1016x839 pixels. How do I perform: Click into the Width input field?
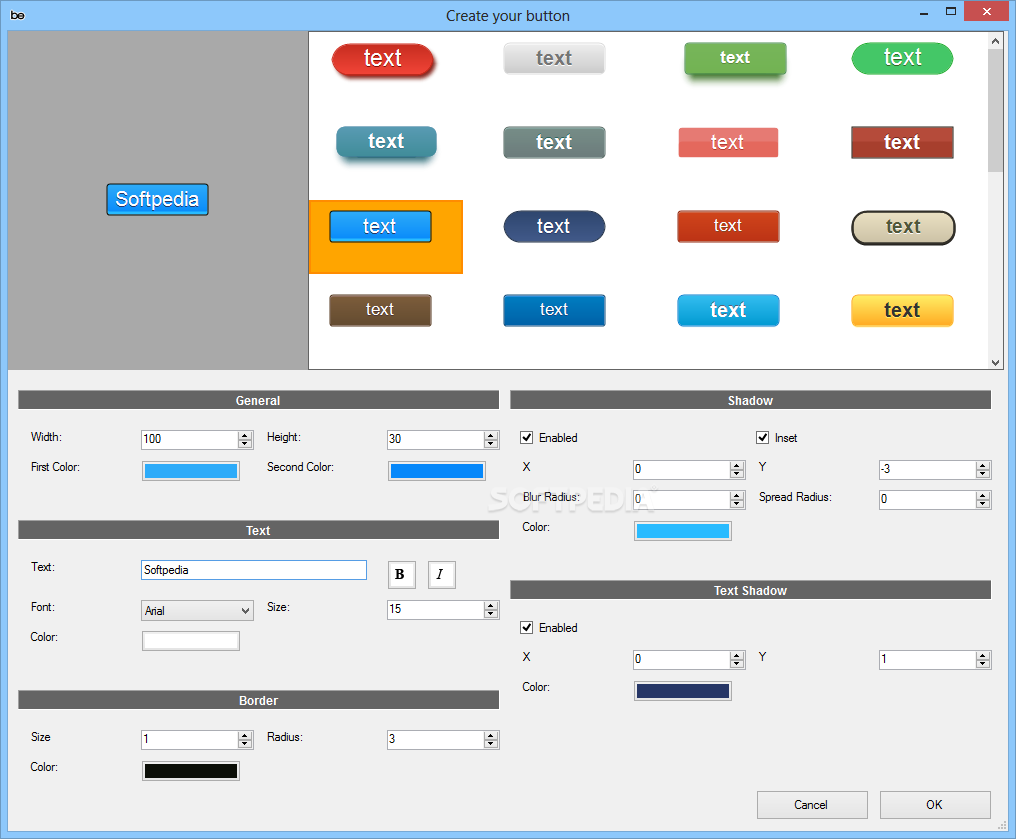coord(189,439)
